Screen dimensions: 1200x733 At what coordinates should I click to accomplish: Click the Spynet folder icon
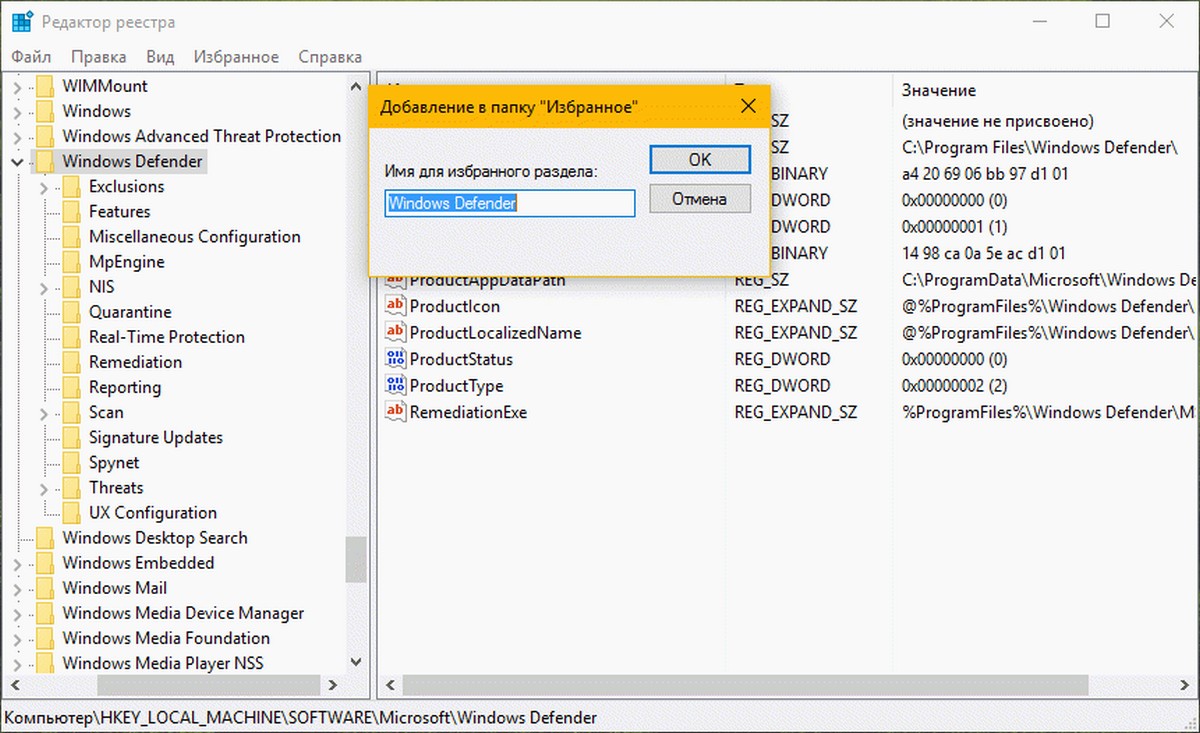(x=70, y=462)
